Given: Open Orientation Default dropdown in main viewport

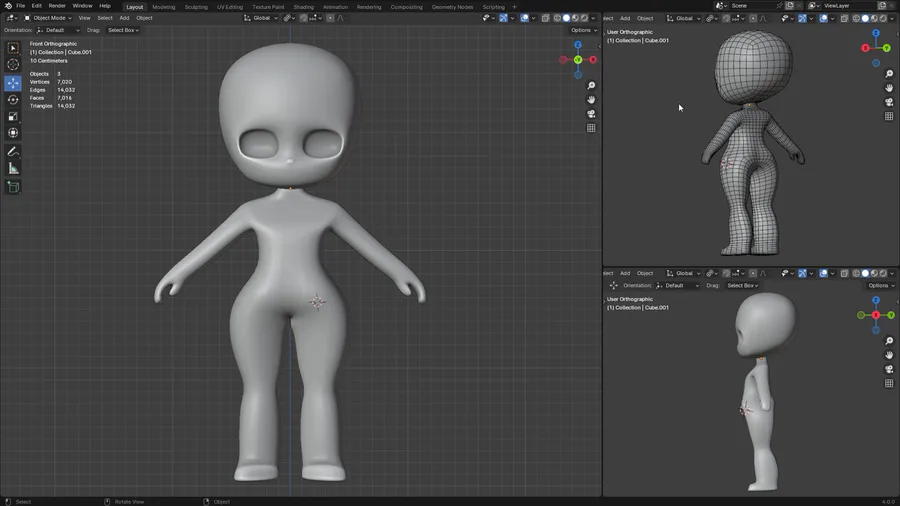Looking at the screenshot, I should 58,30.
